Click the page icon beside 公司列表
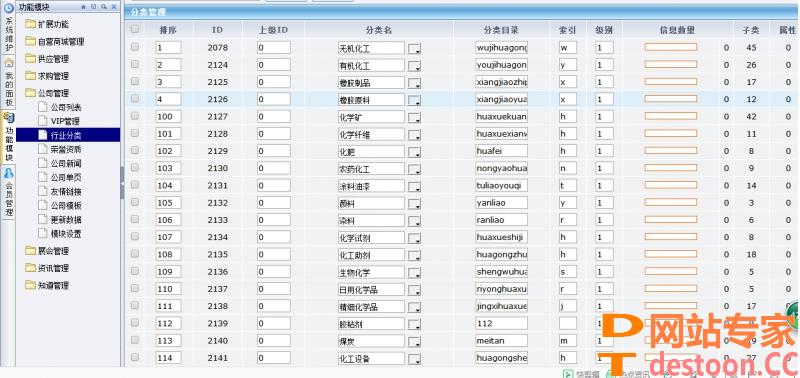Image resolution: width=800 pixels, height=378 pixels. coord(42,107)
